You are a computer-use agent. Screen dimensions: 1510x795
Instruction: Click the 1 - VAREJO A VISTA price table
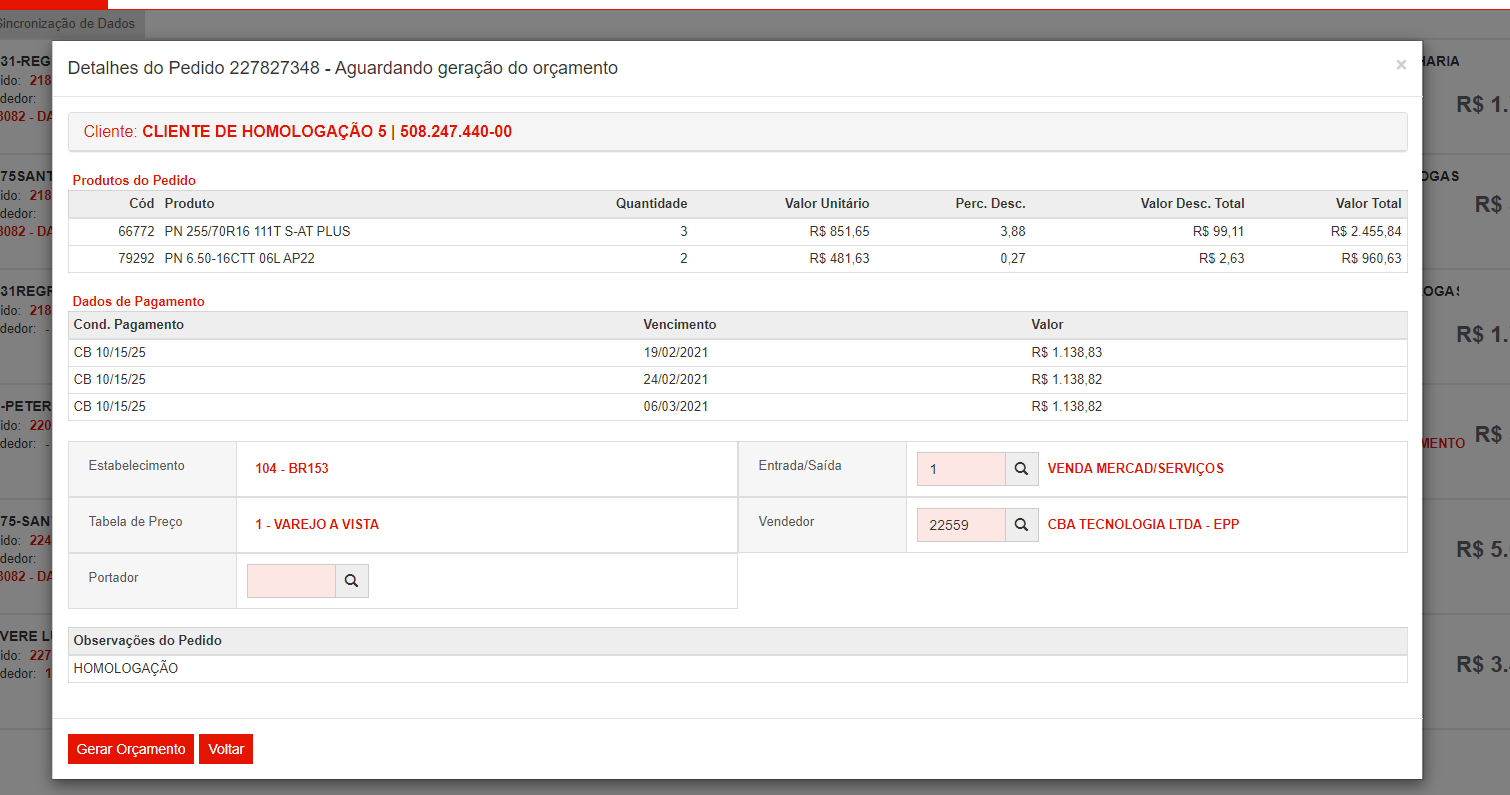point(317,525)
